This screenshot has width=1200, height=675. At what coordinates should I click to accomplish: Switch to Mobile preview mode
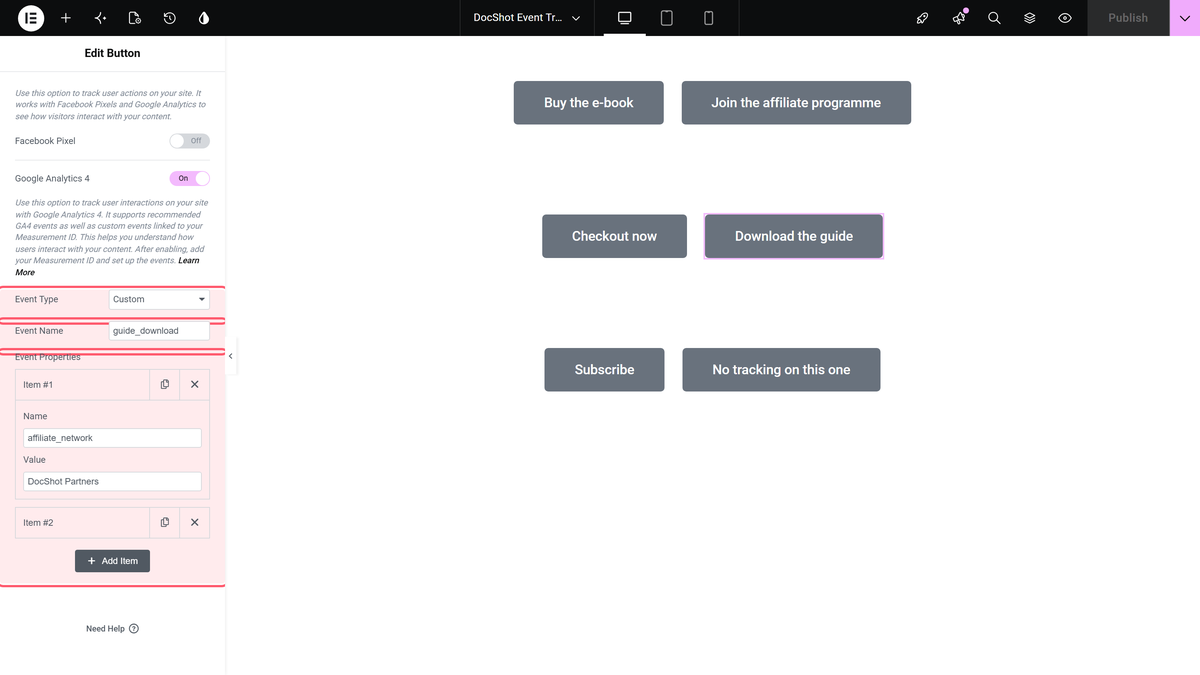709,18
